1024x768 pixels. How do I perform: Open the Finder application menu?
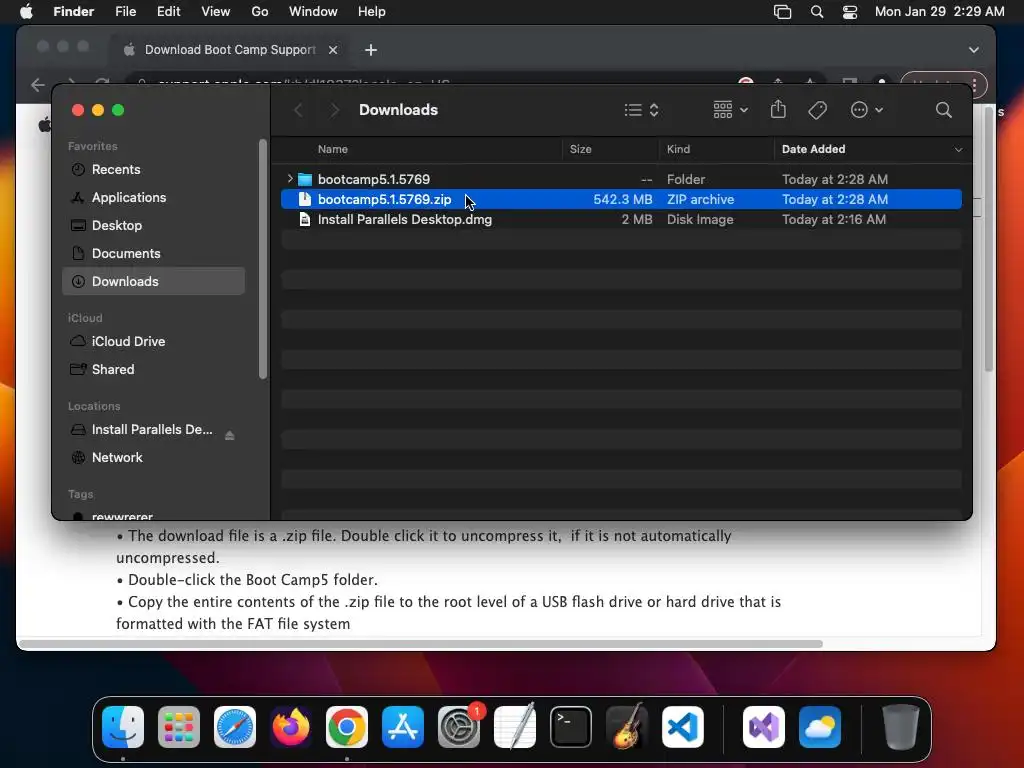(x=73, y=12)
